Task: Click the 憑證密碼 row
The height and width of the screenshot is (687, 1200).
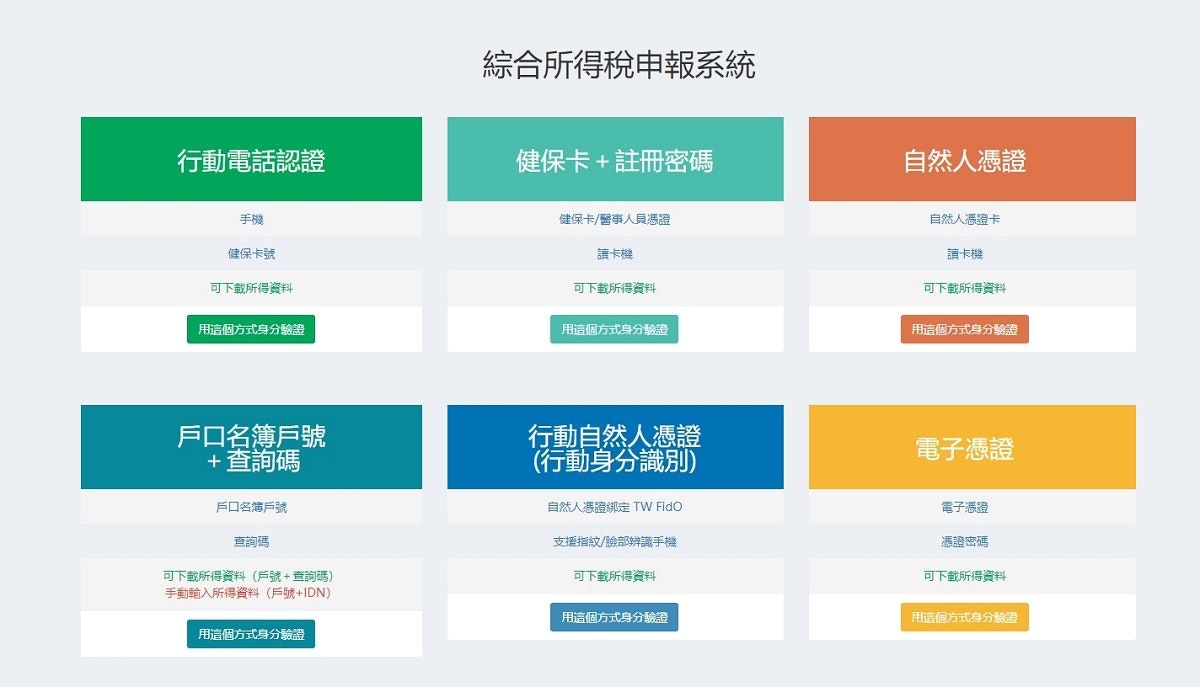Action: pos(972,541)
